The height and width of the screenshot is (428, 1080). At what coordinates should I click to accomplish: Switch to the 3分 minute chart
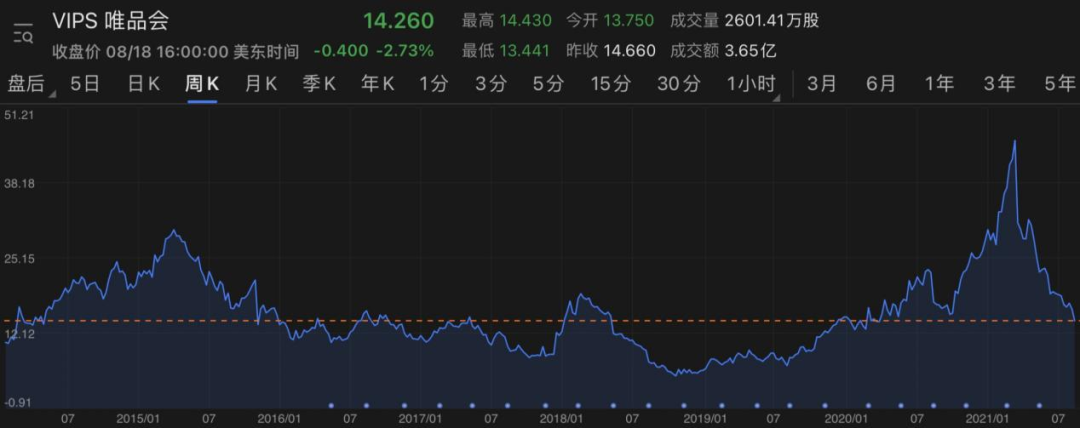[x=491, y=84]
